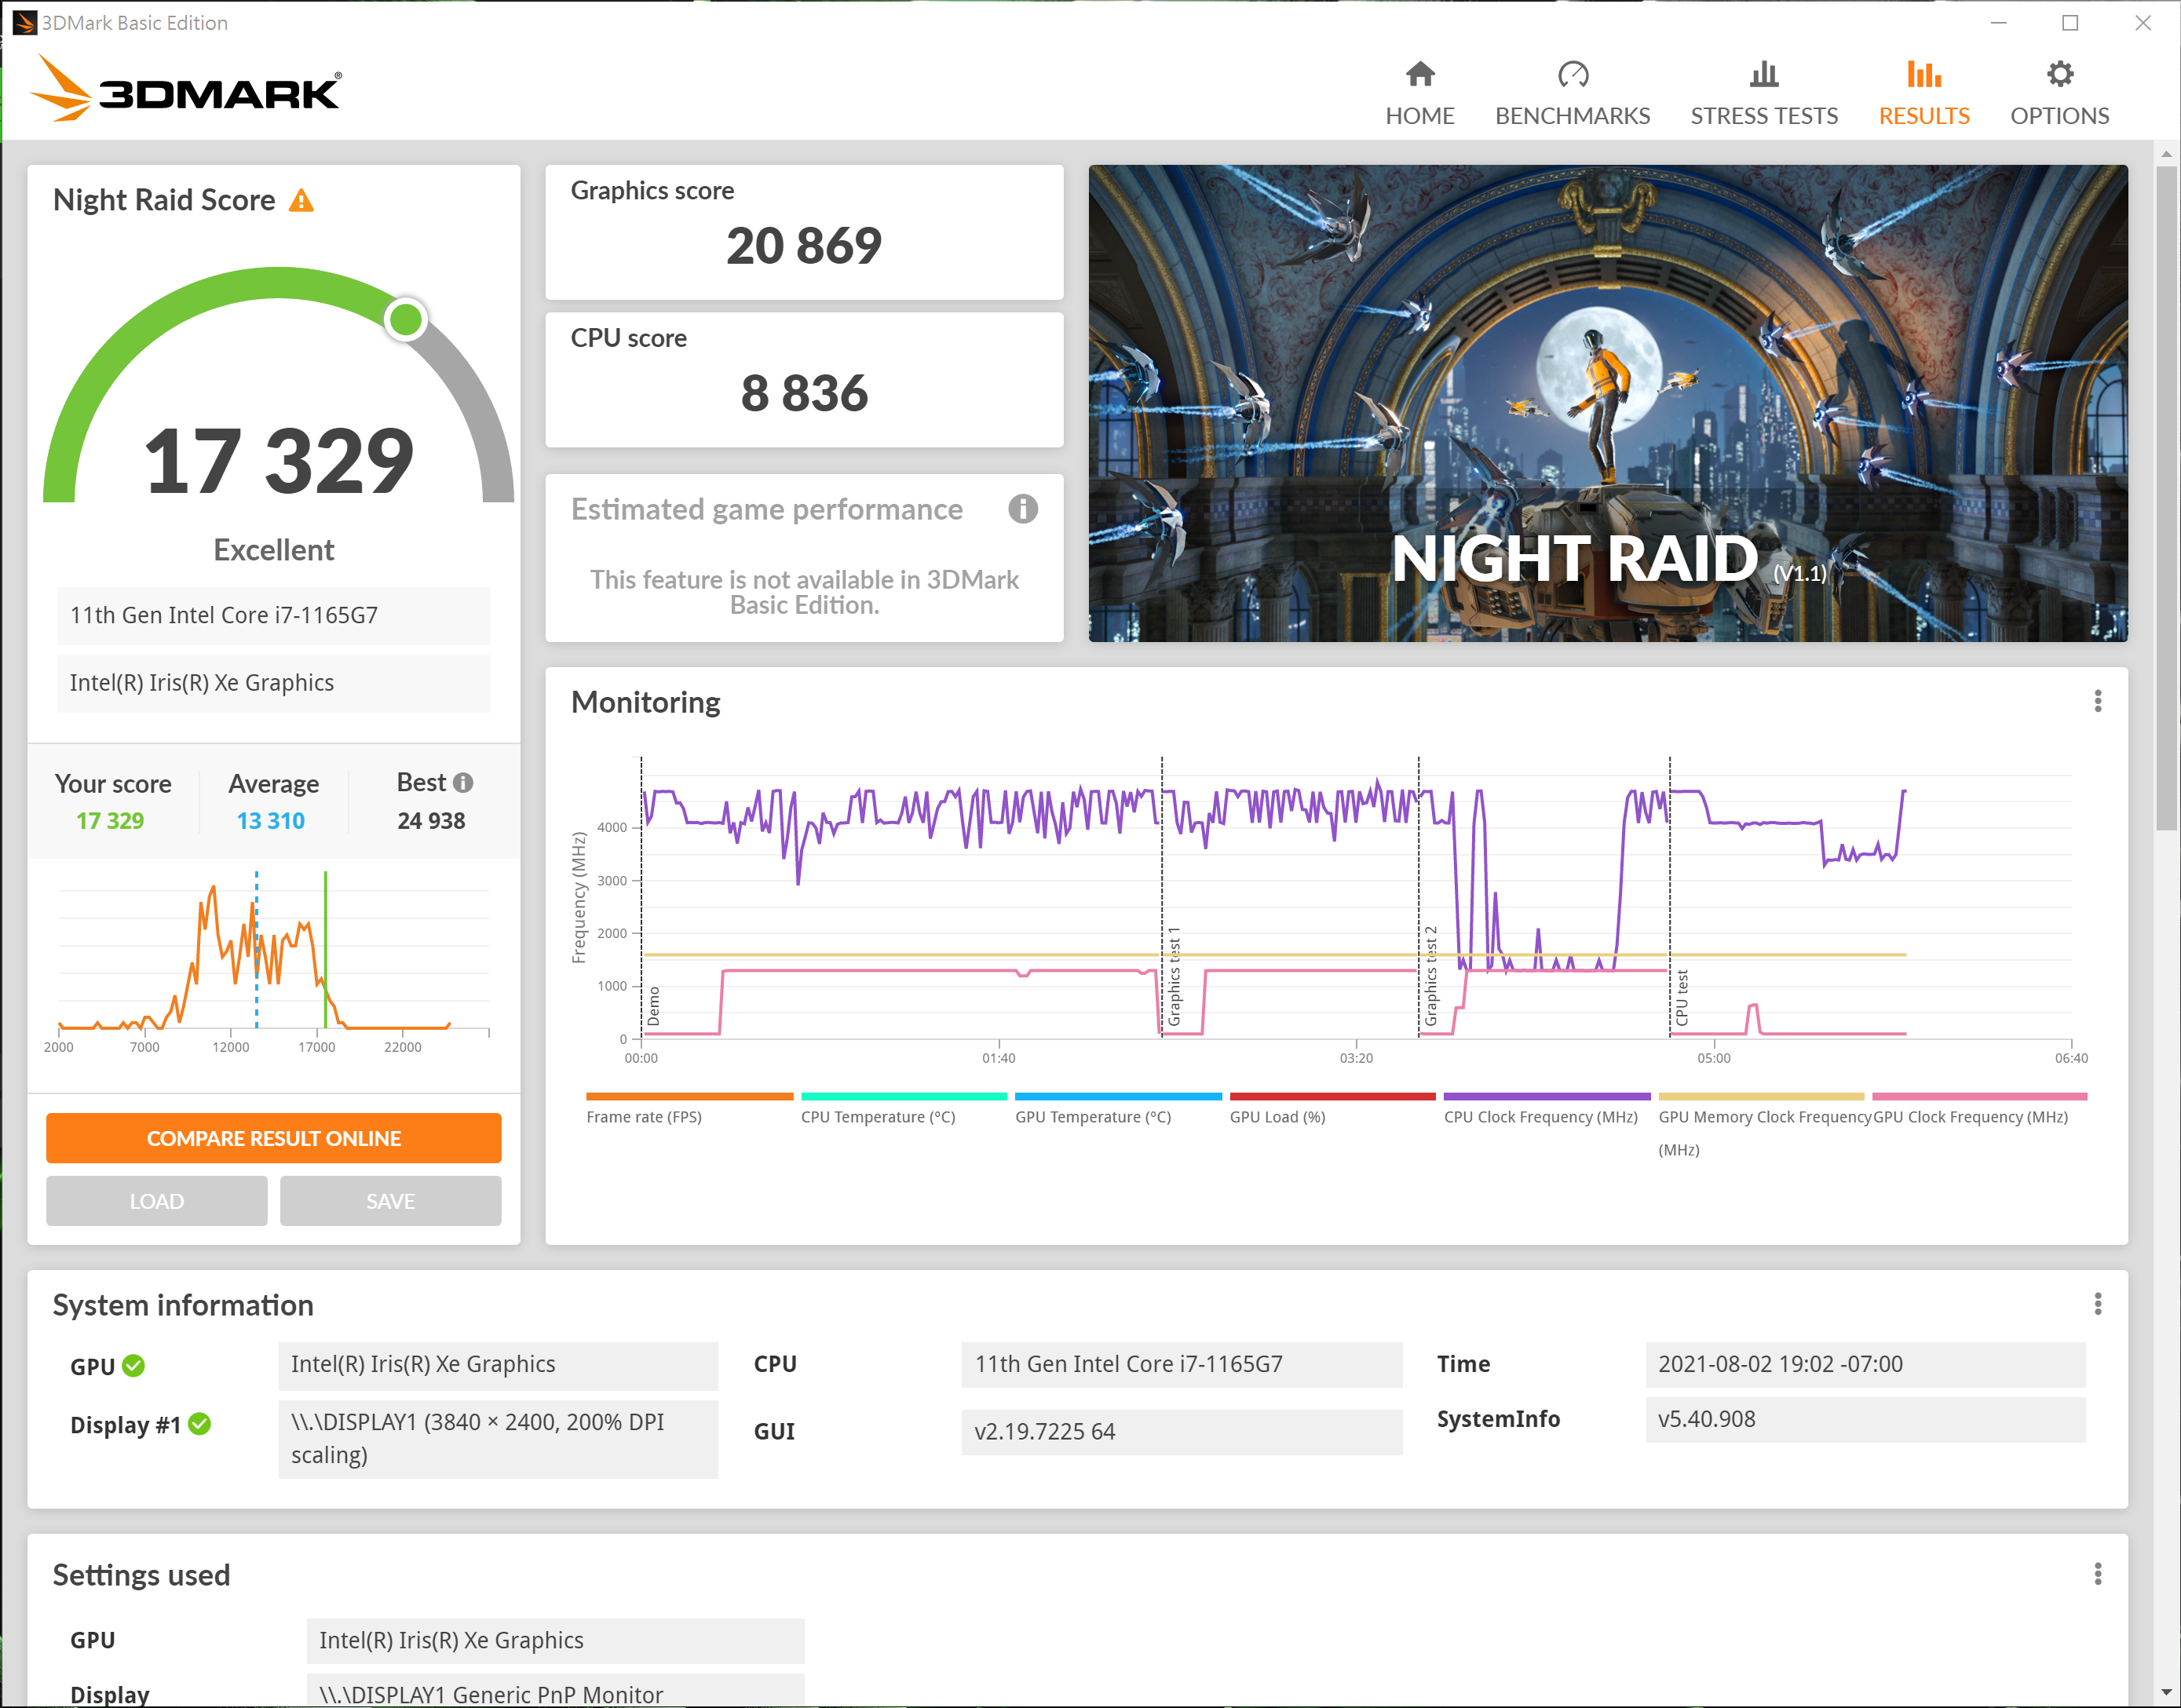
Task: Click the Save button
Action: click(x=390, y=1201)
